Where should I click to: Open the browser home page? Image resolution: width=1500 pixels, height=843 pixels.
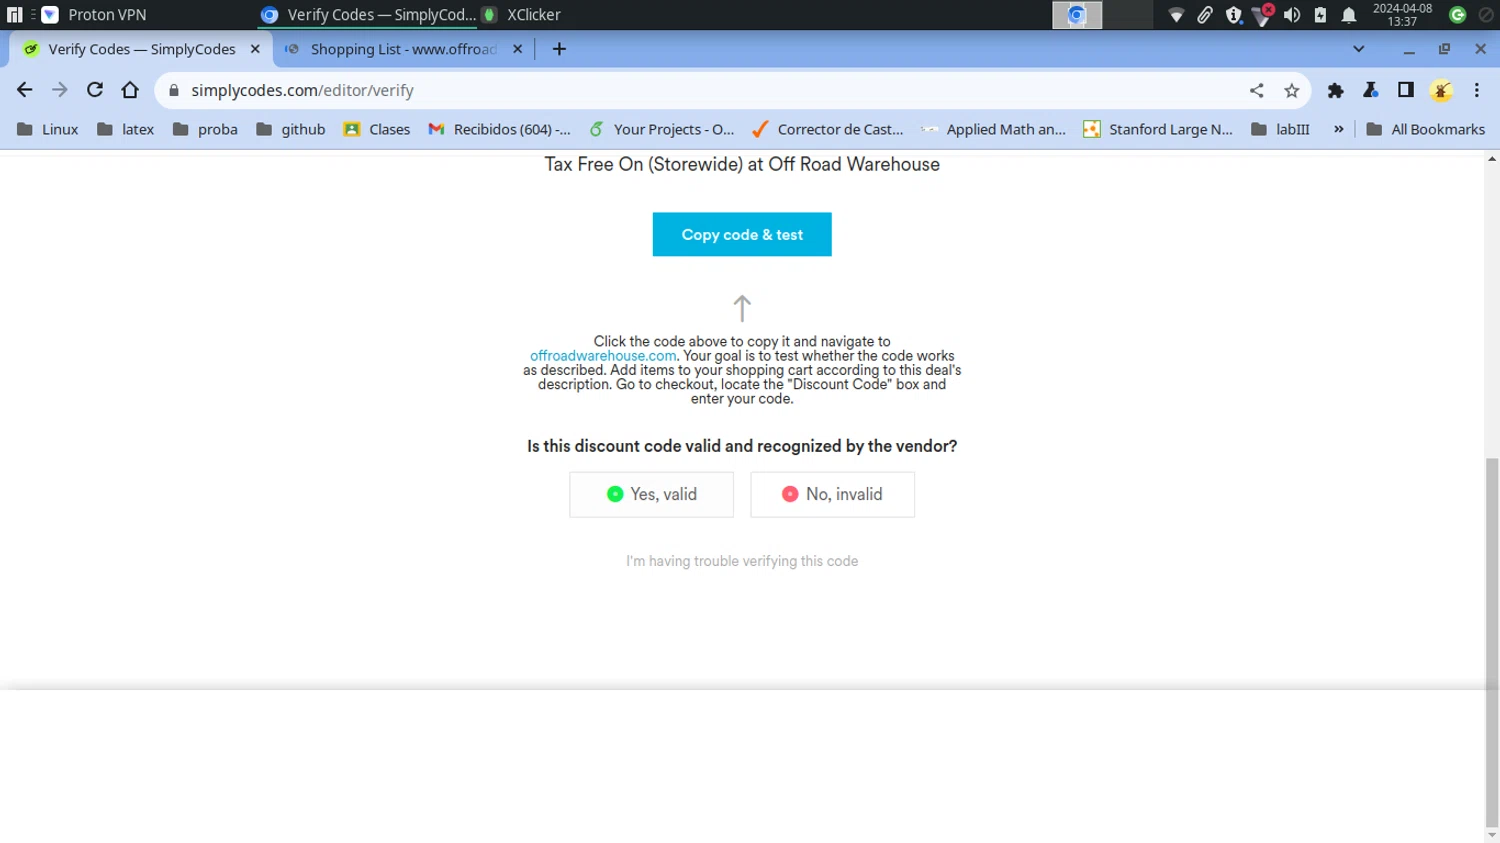click(x=130, y=90)
